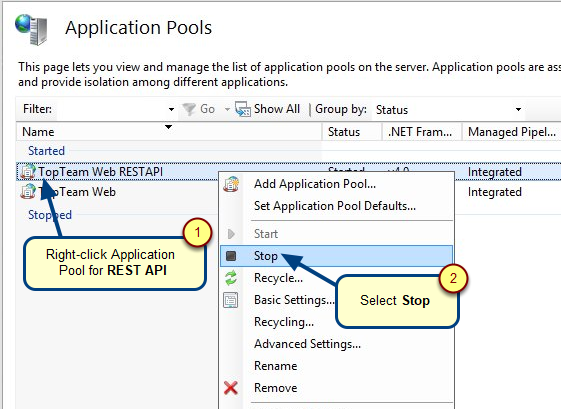Click the Application Pools server globe icon

click(x=31, y=29)
